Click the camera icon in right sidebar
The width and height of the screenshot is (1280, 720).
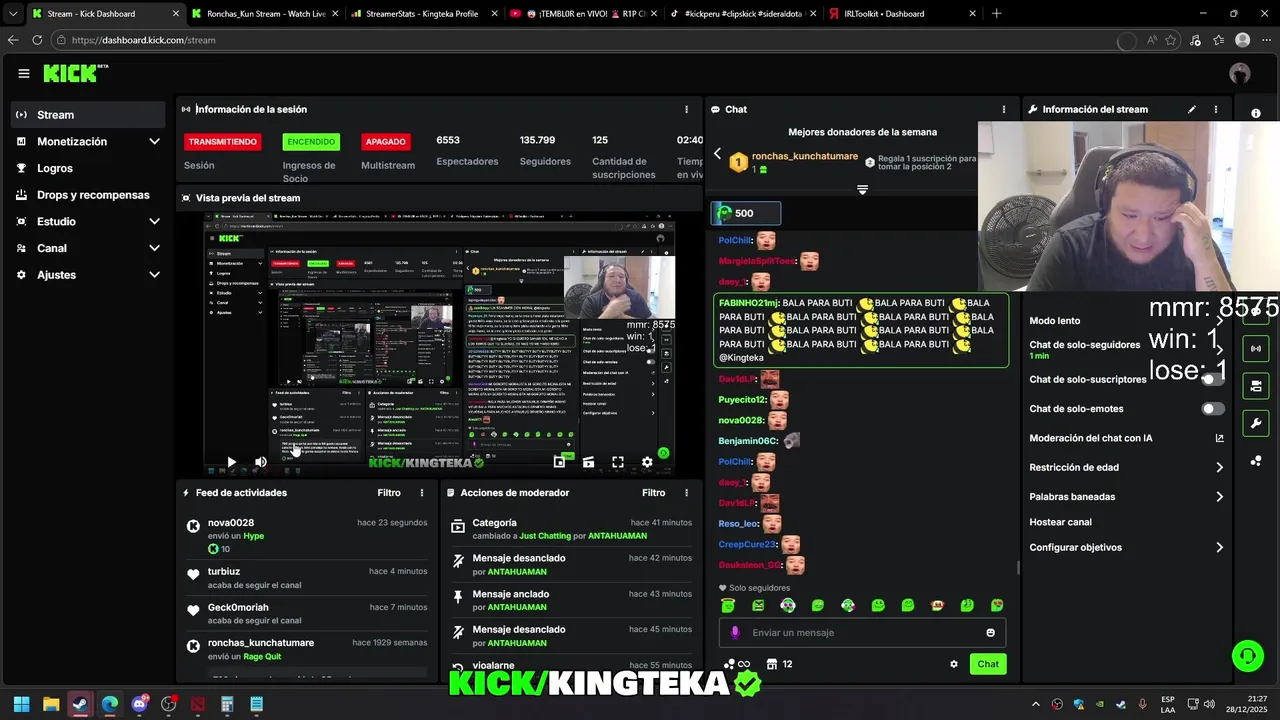click(x=1256, y=386)
